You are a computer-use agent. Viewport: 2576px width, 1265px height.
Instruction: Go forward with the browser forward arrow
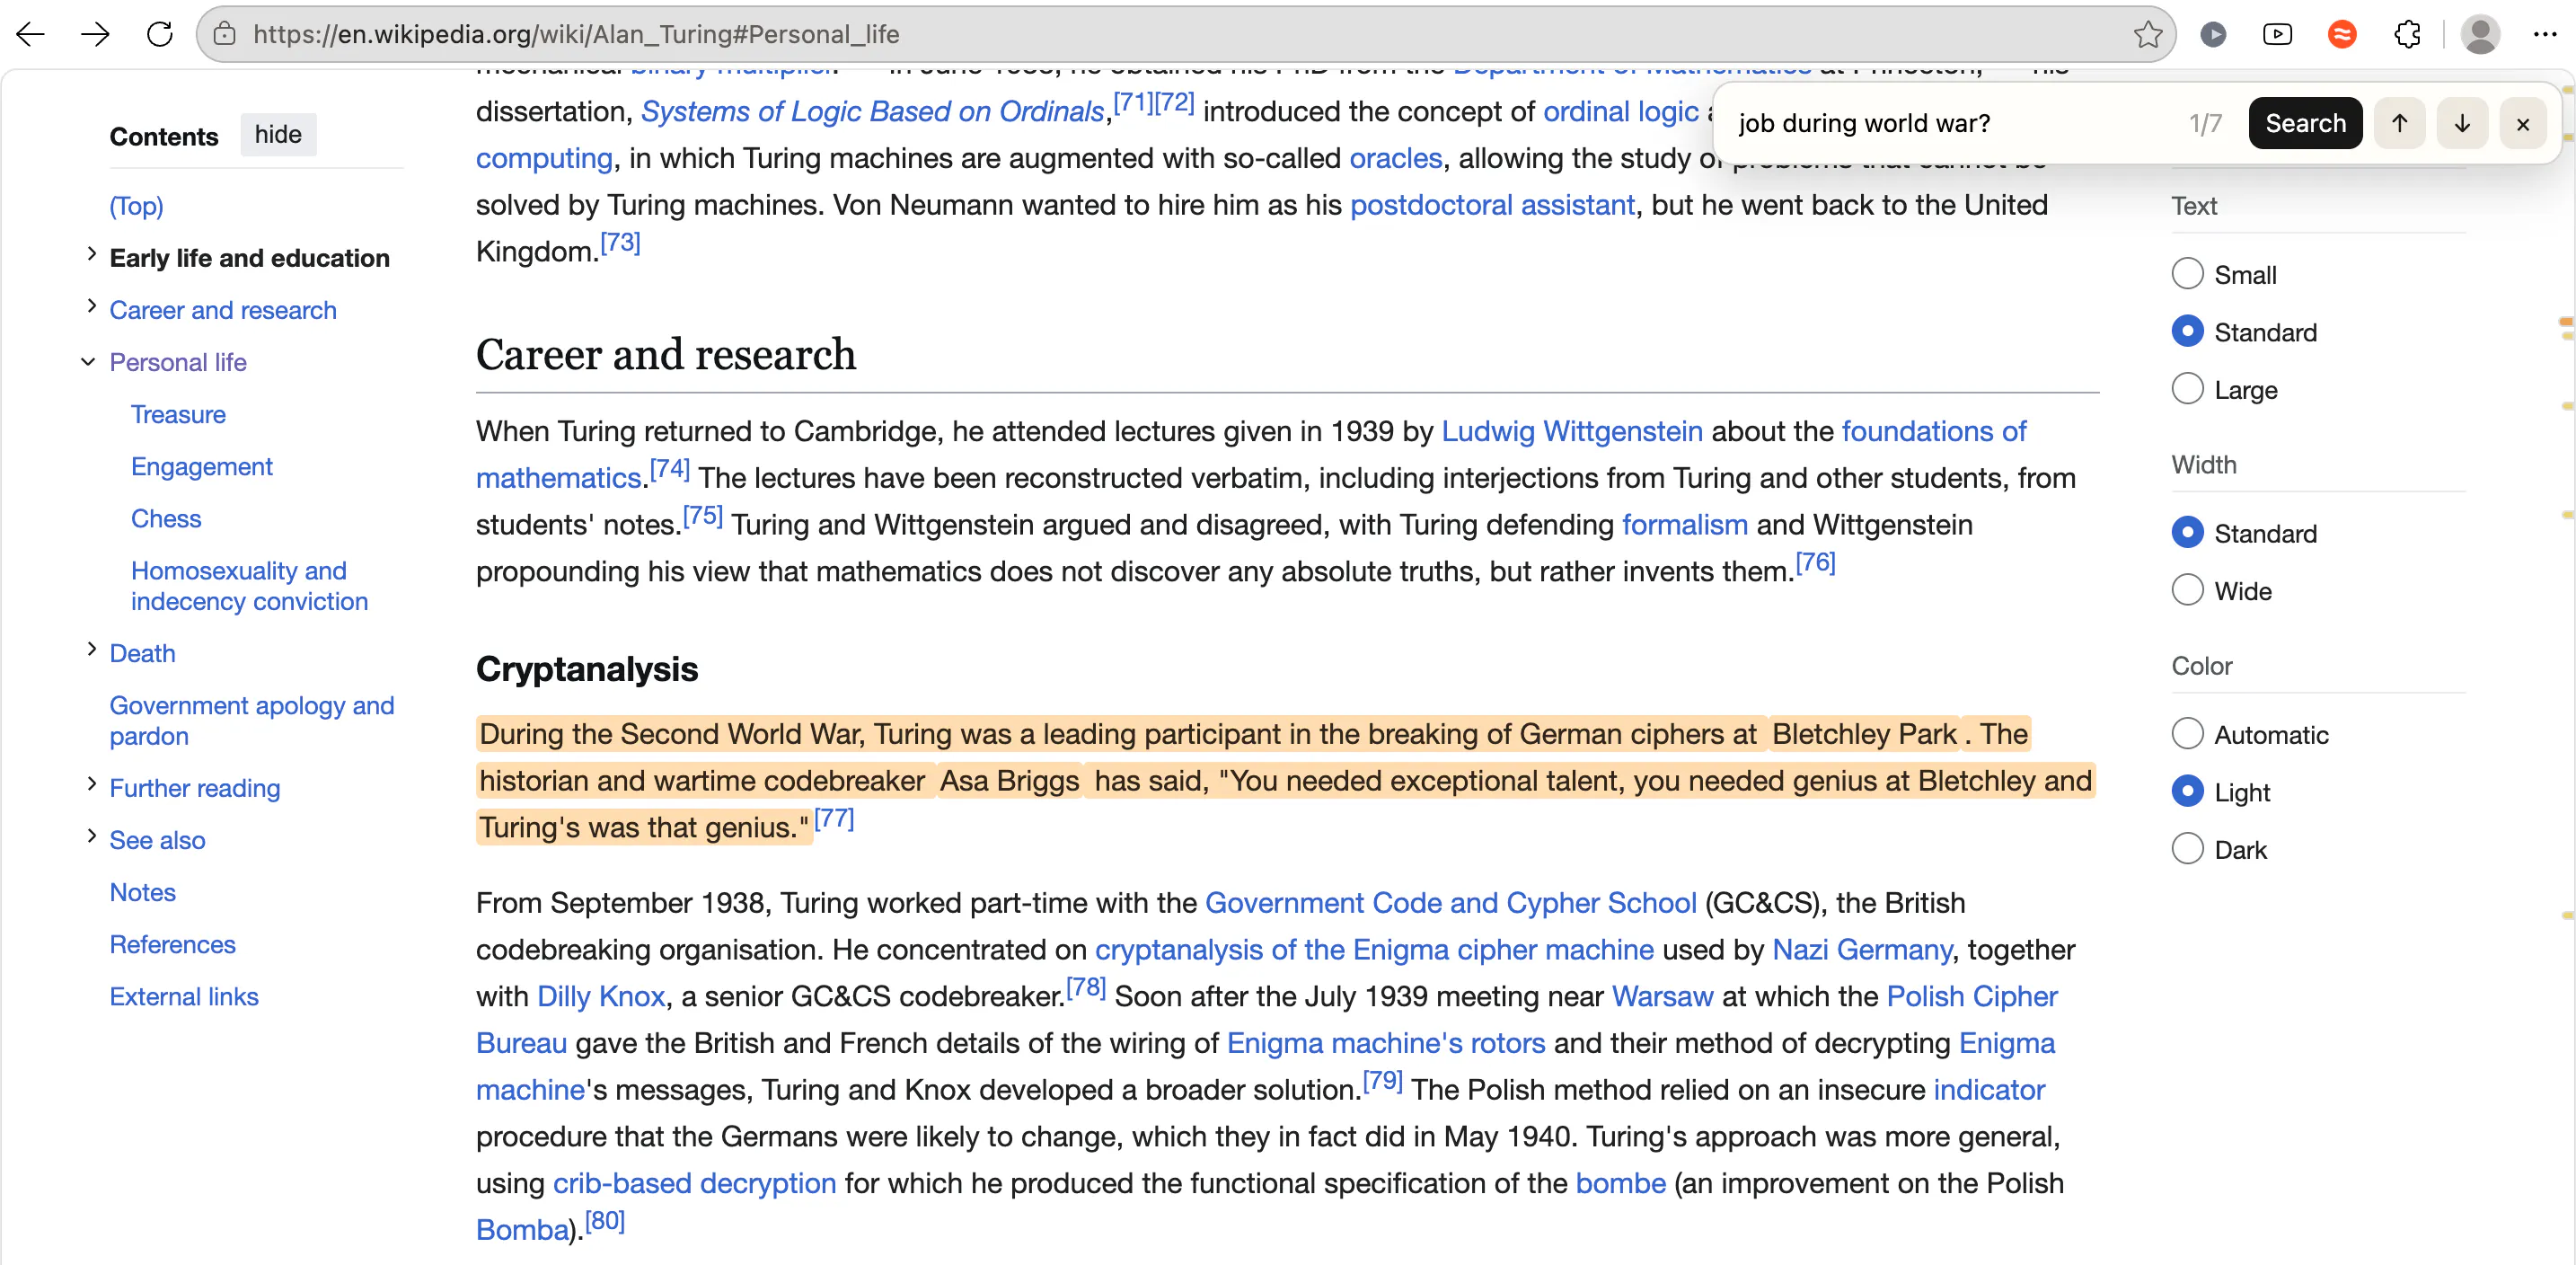coord(95,34)
